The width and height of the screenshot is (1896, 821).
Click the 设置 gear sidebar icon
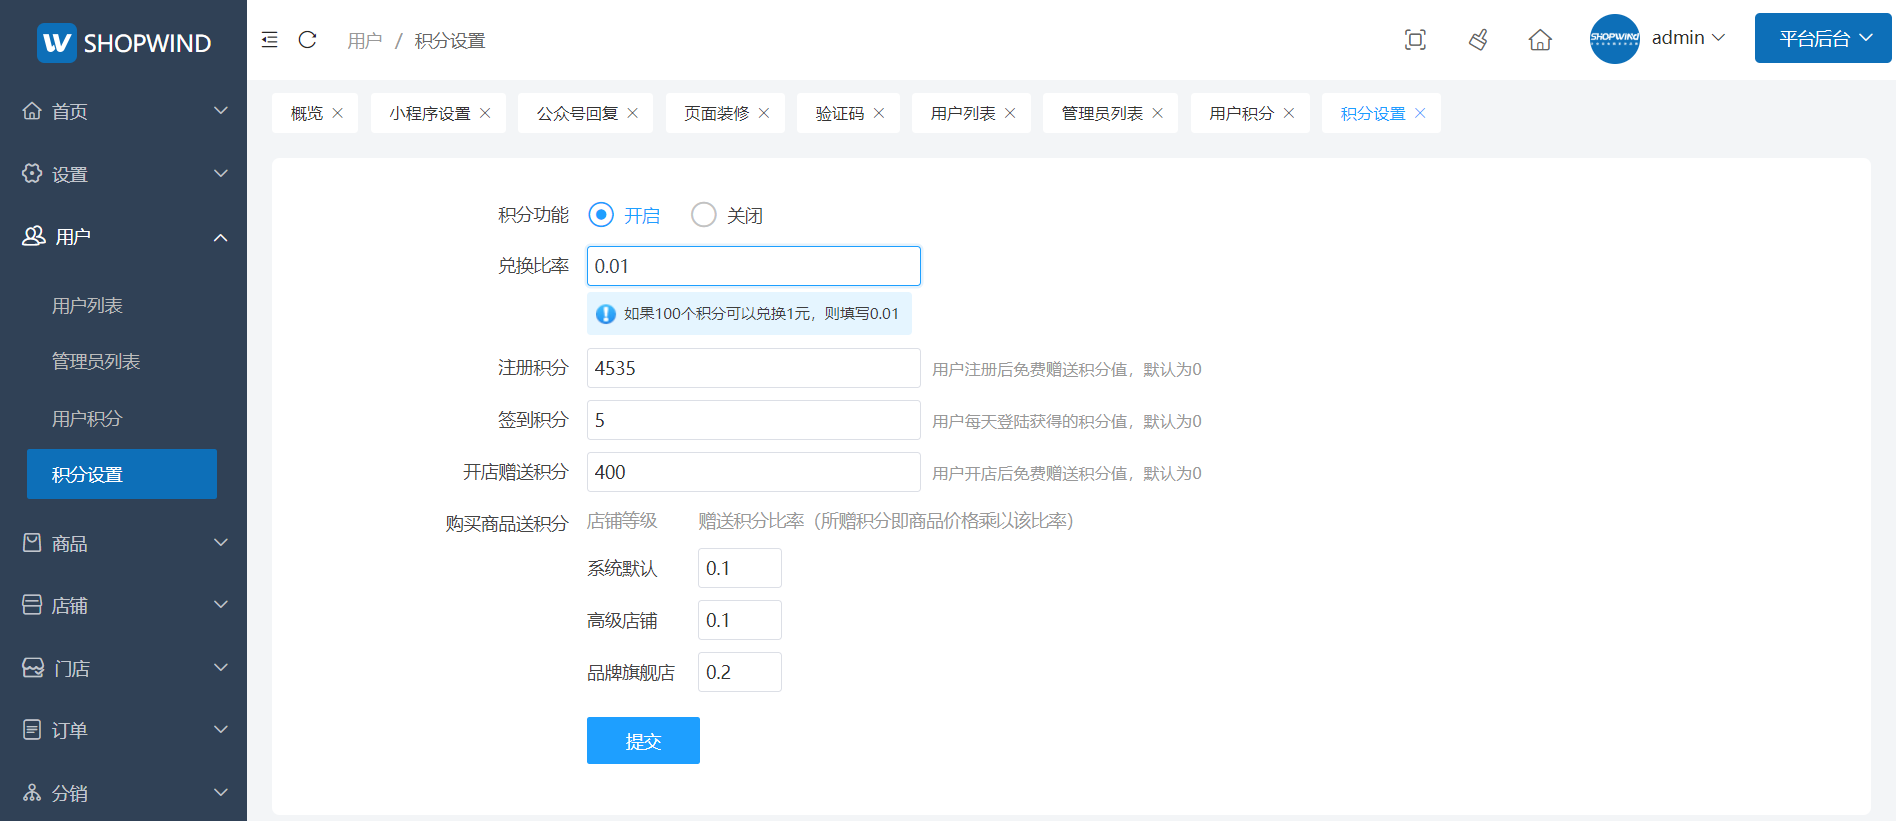32,173
